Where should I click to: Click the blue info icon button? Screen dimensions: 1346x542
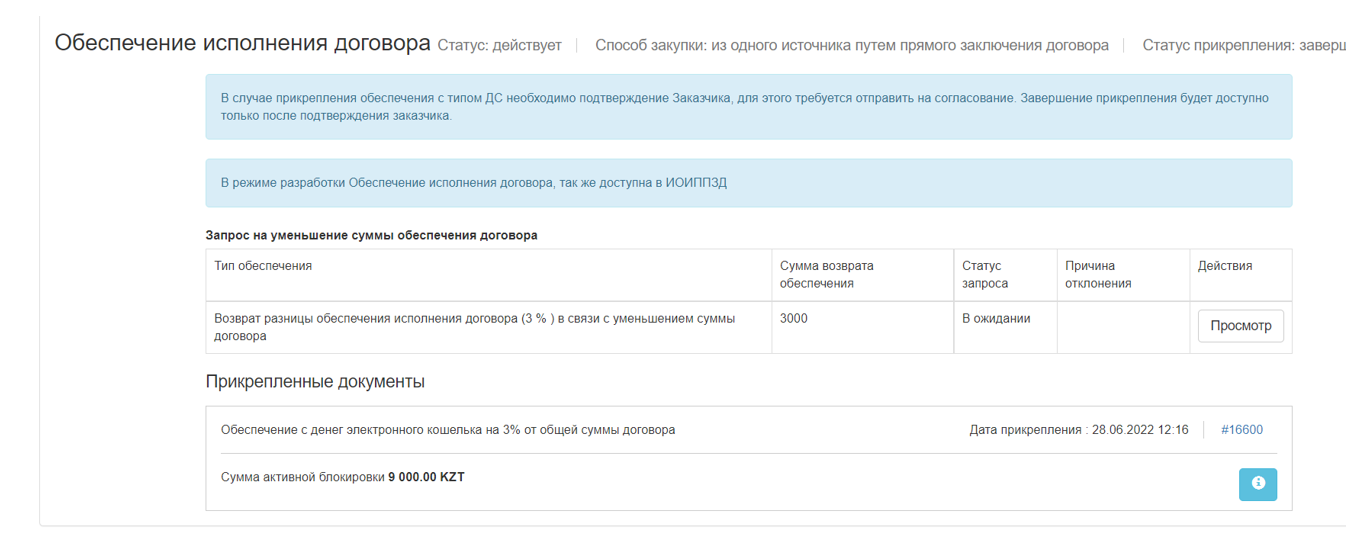coord(1257,484)
